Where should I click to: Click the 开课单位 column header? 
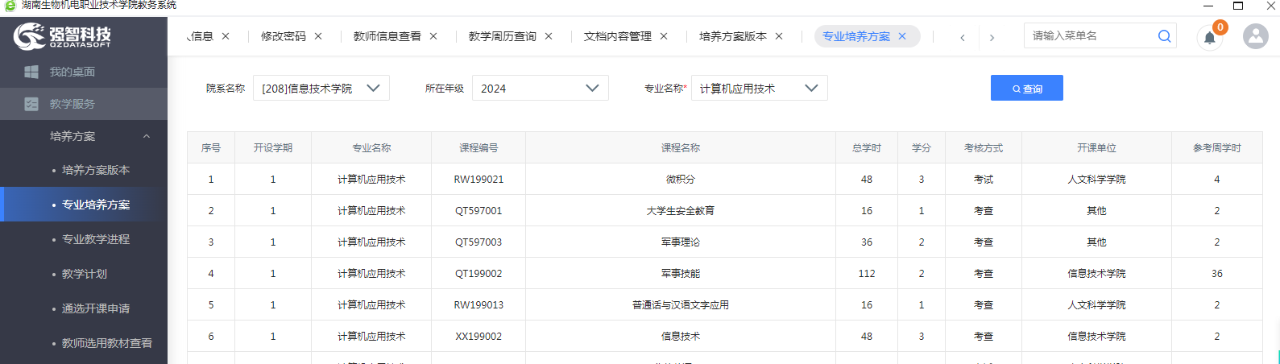pos(1097,147)
